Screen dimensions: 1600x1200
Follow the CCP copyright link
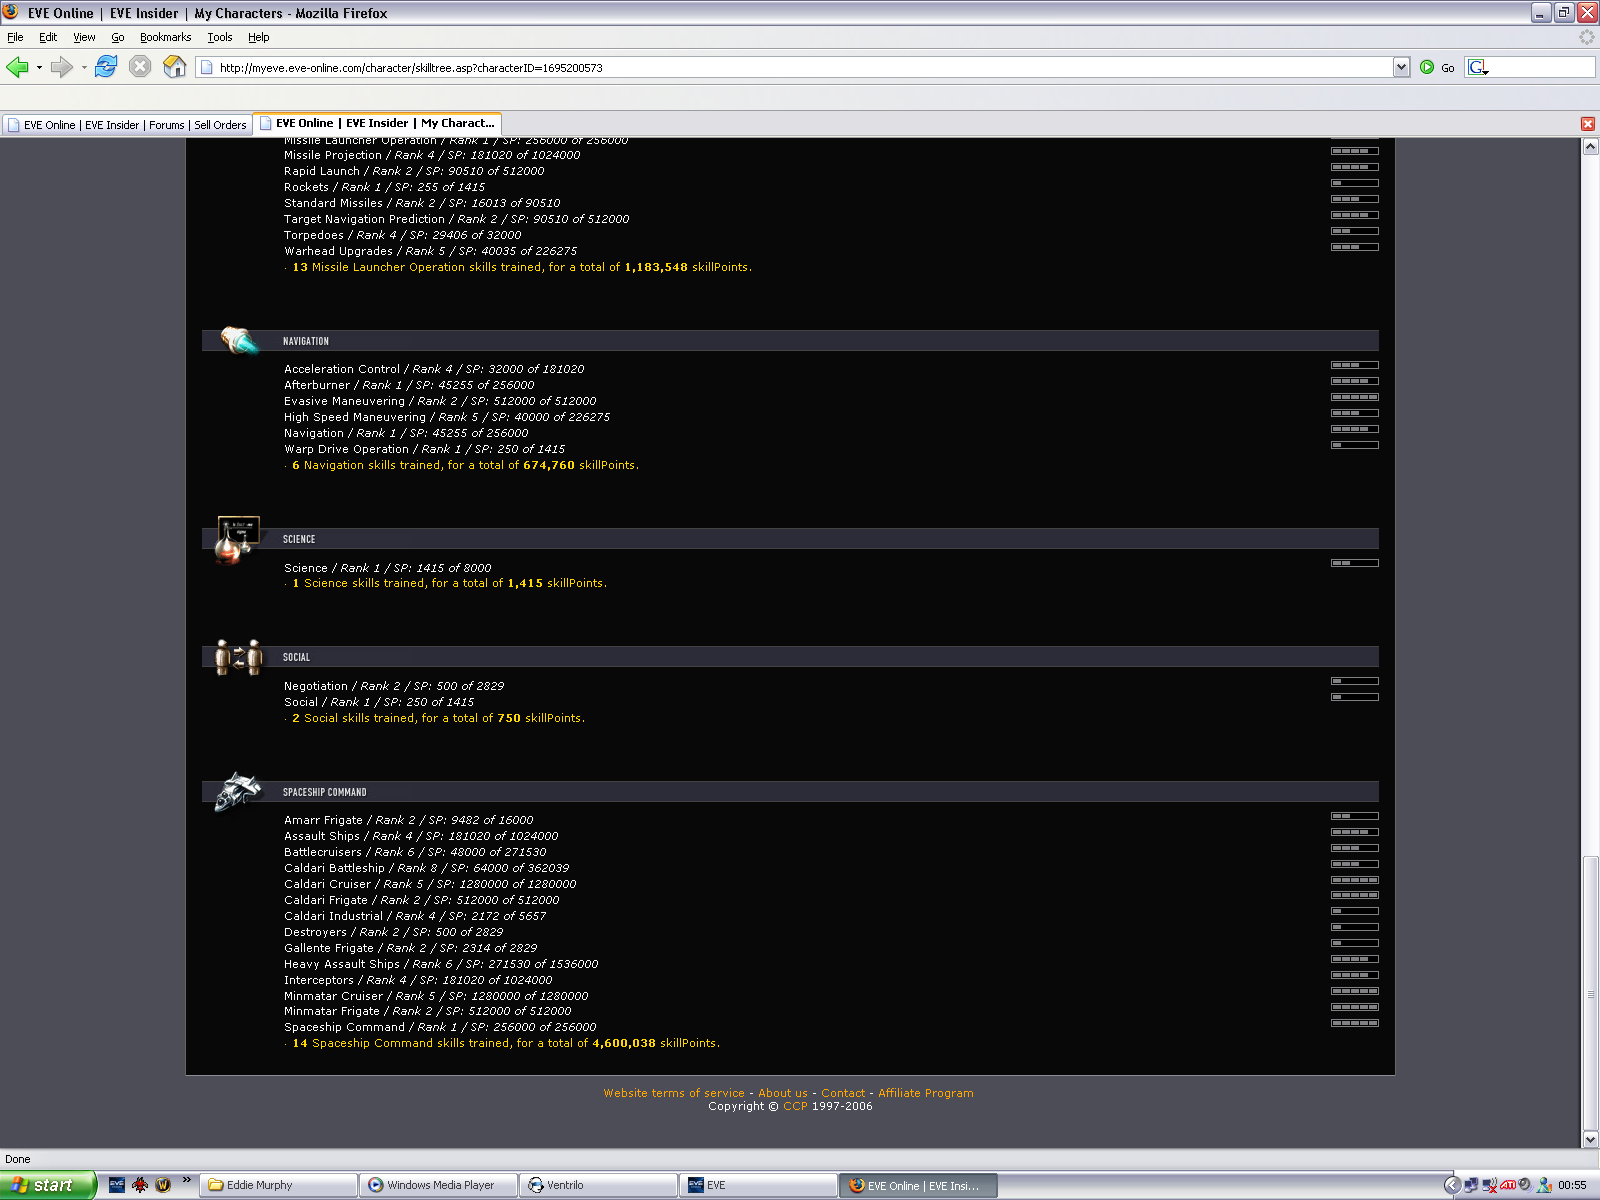[795, 1106]
